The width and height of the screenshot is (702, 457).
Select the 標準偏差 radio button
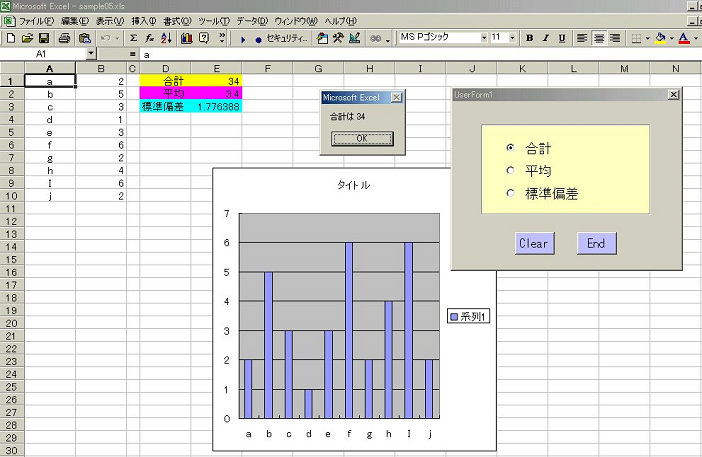pos(511,193)
